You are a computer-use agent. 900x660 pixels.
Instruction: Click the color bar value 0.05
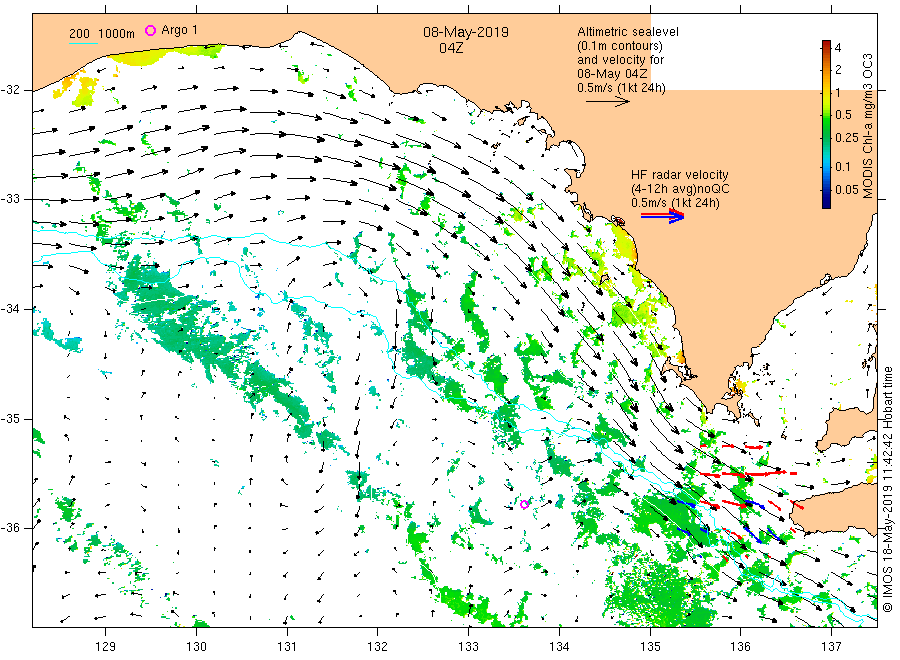(x=846, y=190)
